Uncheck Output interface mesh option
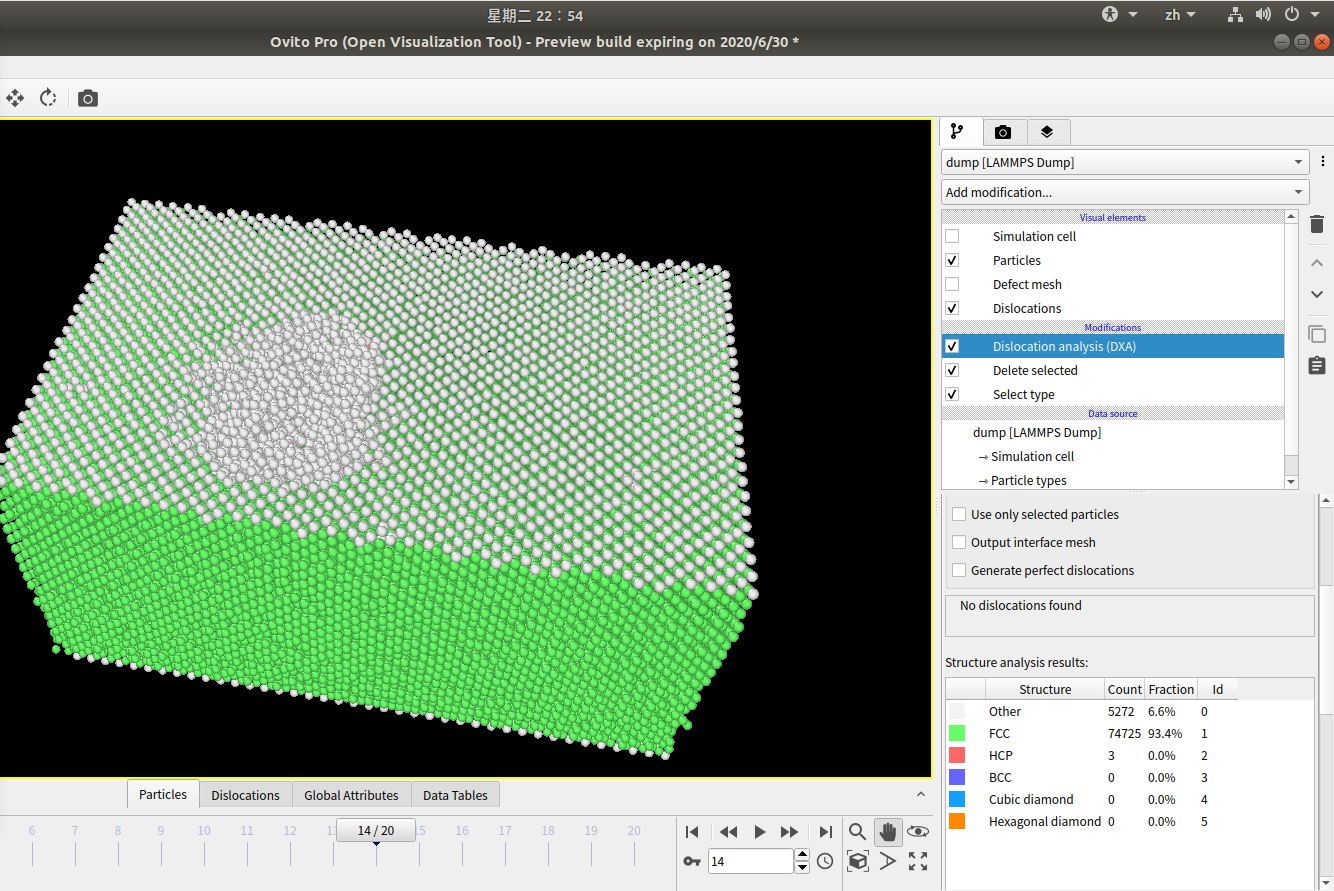 [959, 541]
